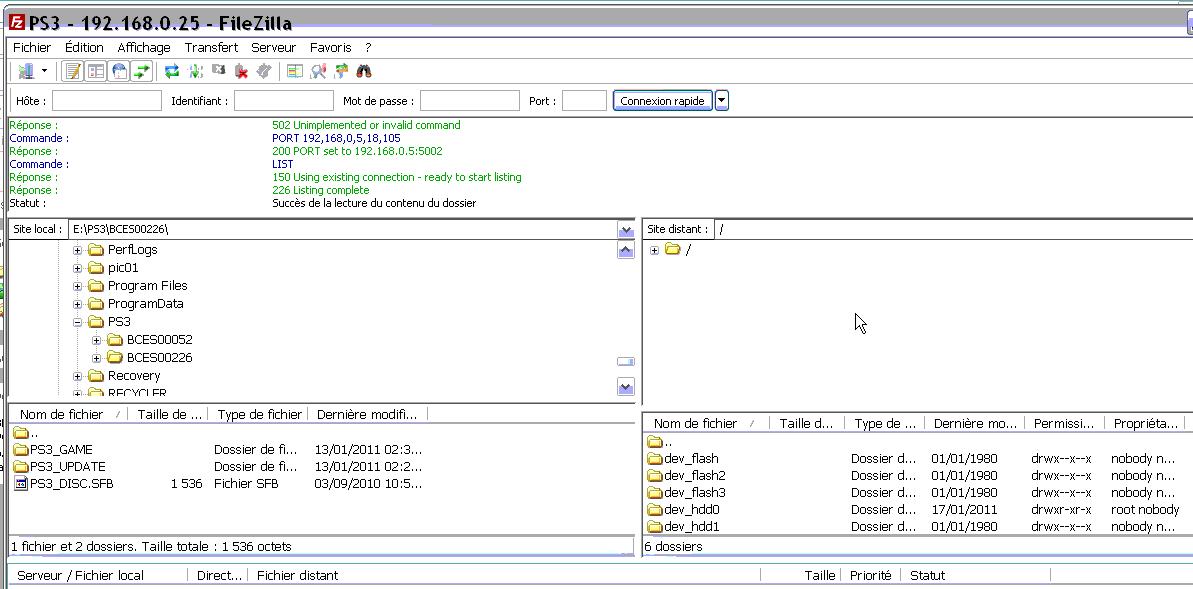The image size is (1193, 589).
Task: Open the Affichage menu
Action: point(144,47)
